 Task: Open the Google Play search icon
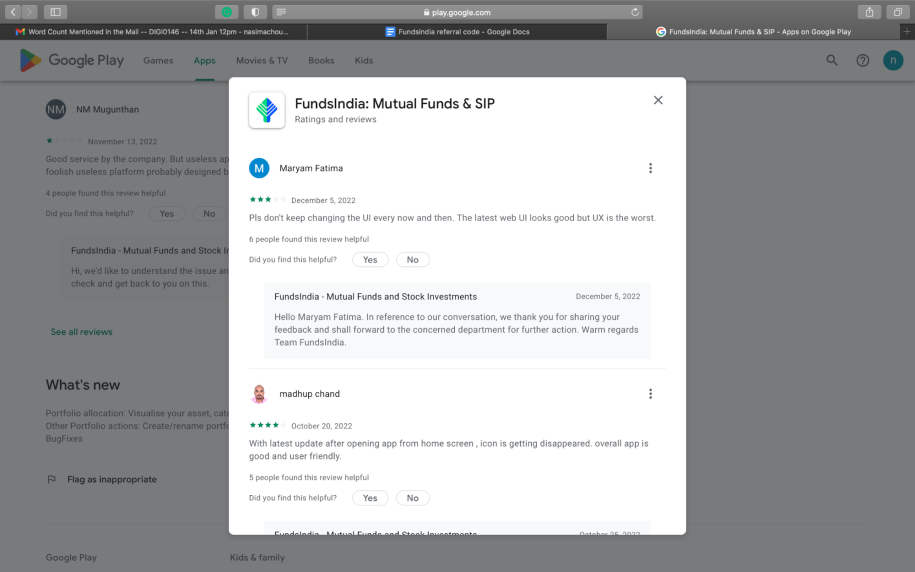[832, 60]
